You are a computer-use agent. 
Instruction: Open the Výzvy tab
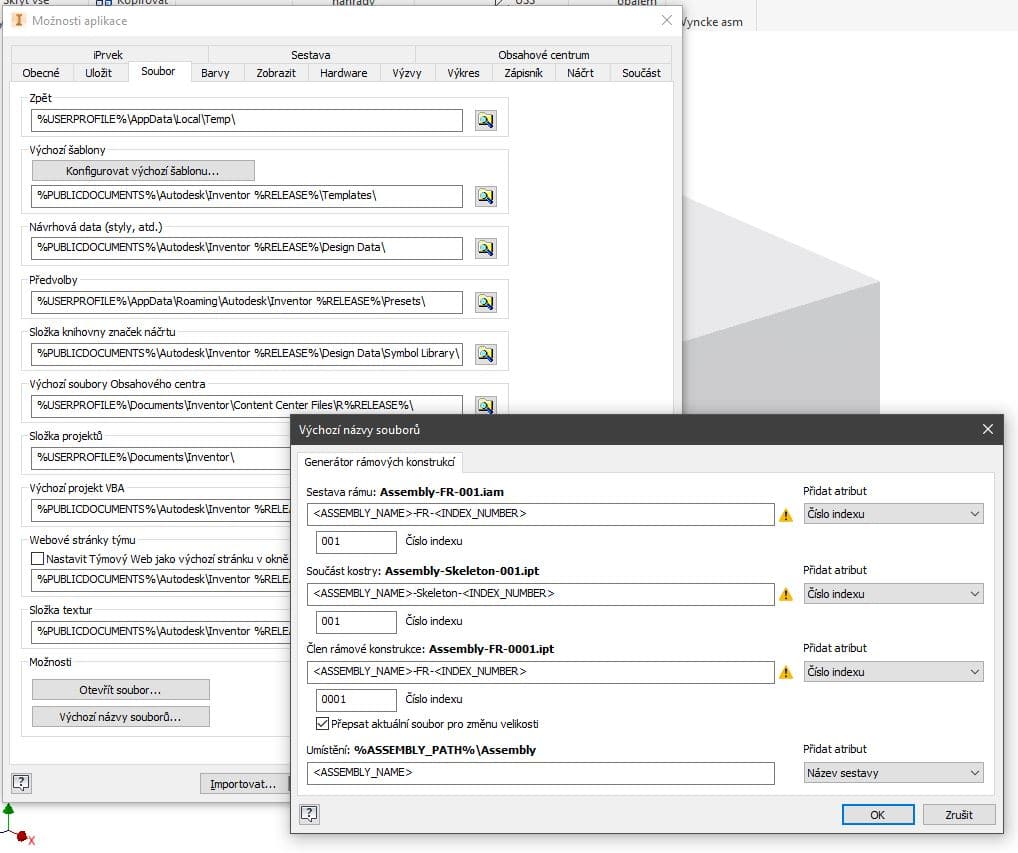click(x=407, y=73)
